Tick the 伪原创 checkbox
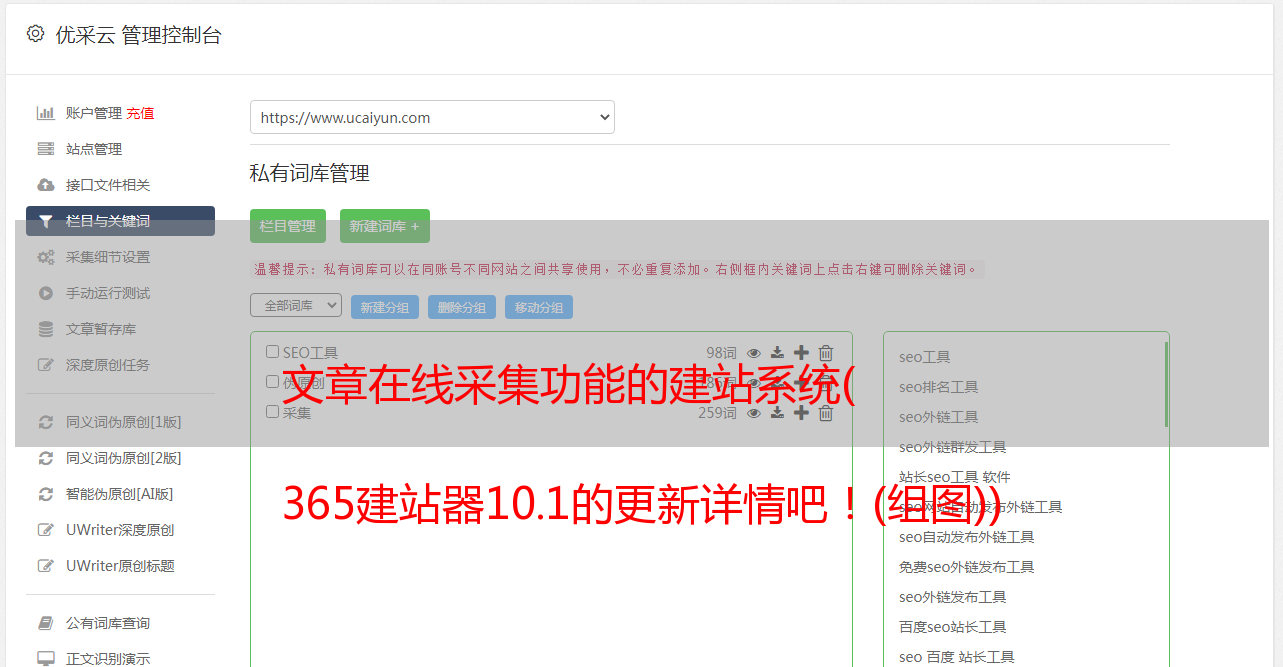Image resolution: width=1283 pixels, height=667 pixels. coord(272,382)
